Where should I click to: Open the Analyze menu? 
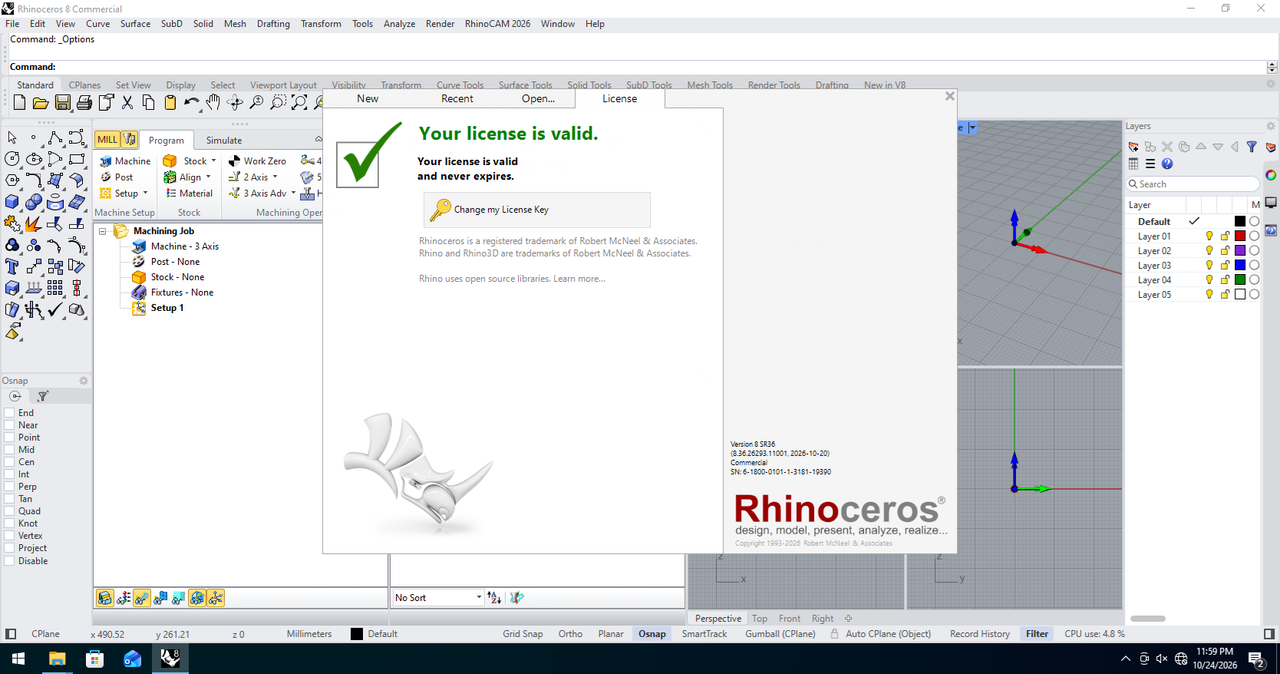(x=399, y=23)
